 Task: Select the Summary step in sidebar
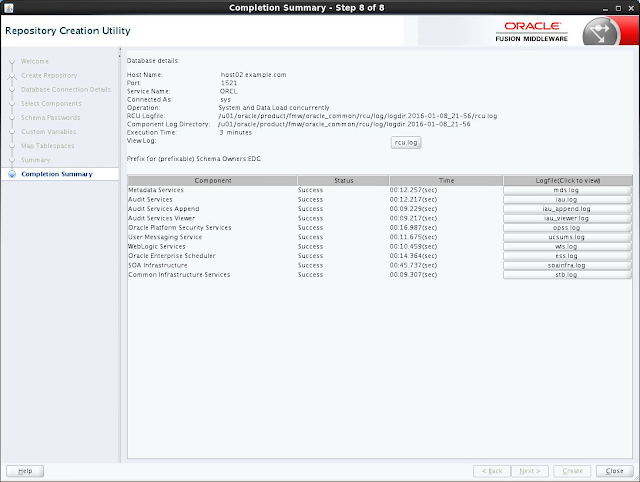pos(36,160)
